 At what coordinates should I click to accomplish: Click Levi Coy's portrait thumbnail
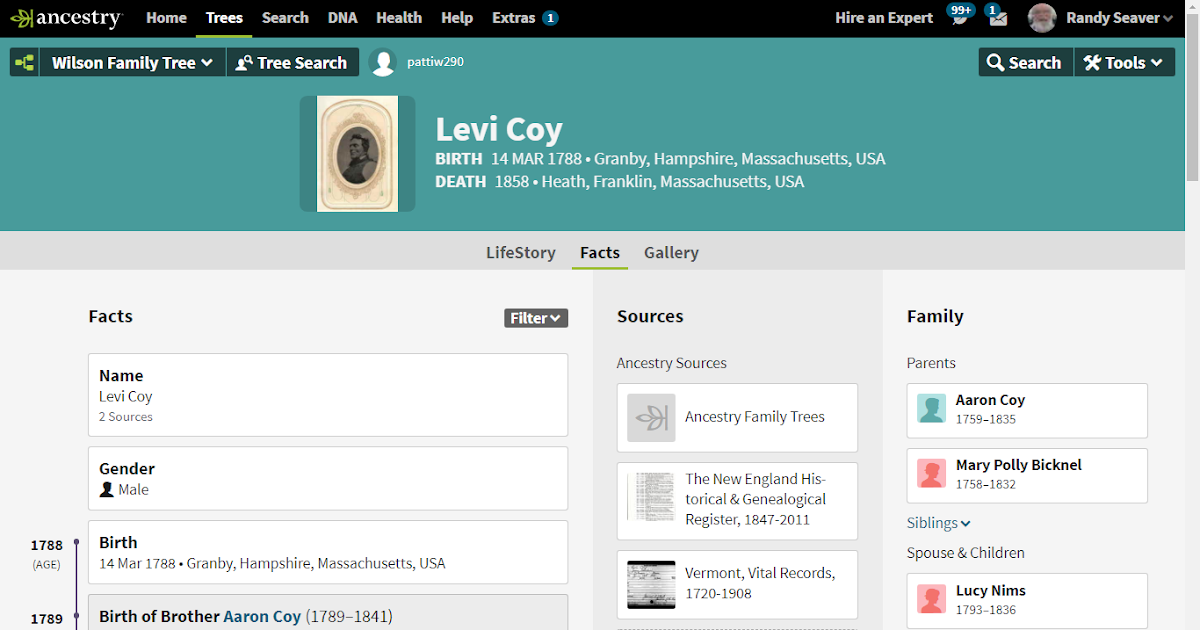[357, 153]
